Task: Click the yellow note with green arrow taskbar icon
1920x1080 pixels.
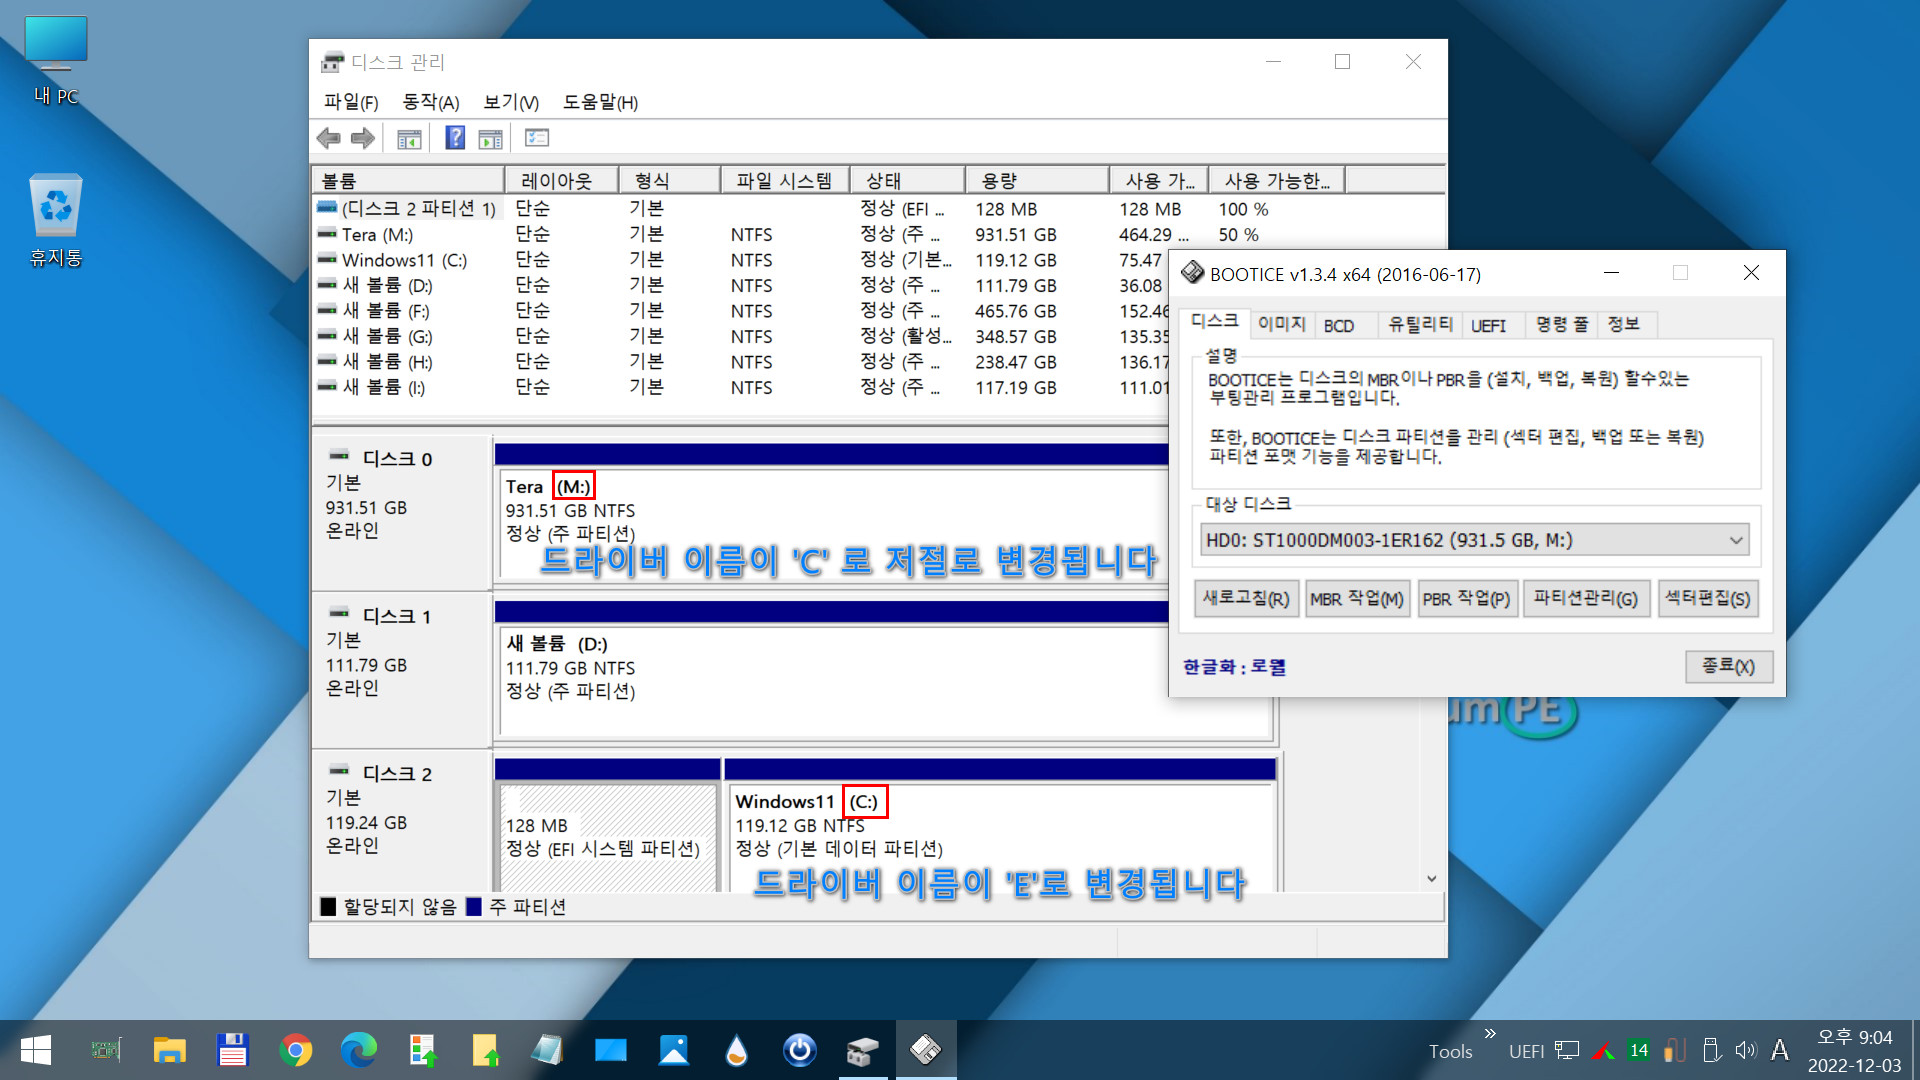Action: tap(485, 1050)
